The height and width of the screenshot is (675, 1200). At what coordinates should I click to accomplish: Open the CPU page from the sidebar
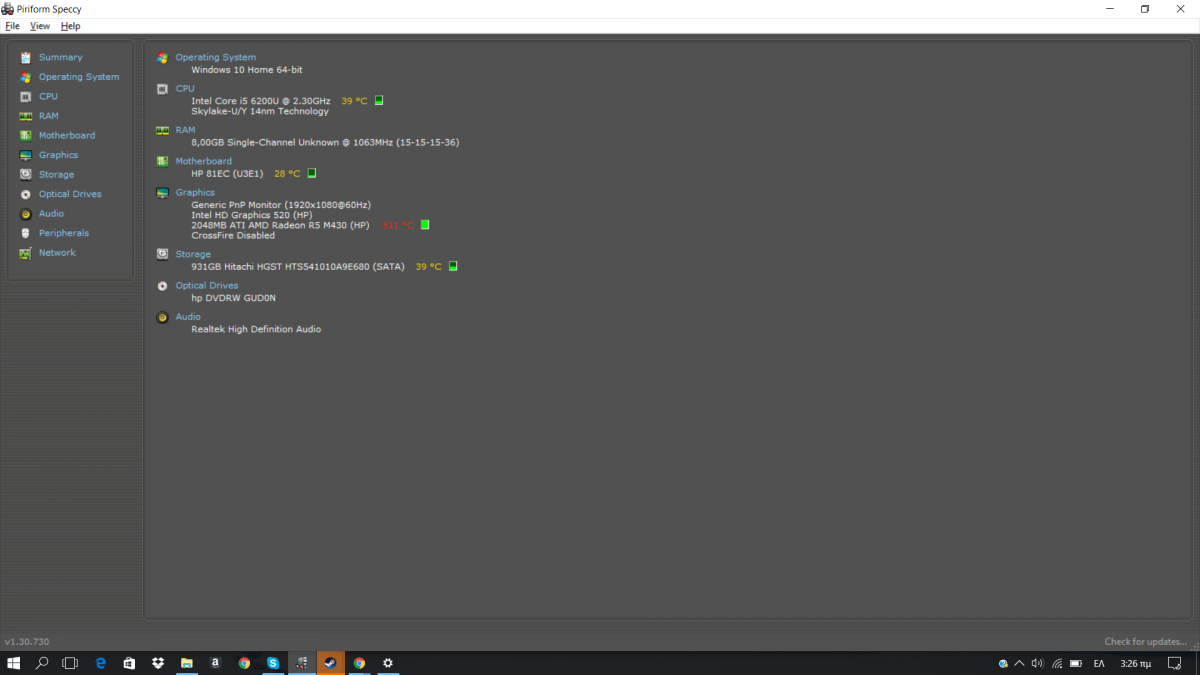[x=48, y=96]
